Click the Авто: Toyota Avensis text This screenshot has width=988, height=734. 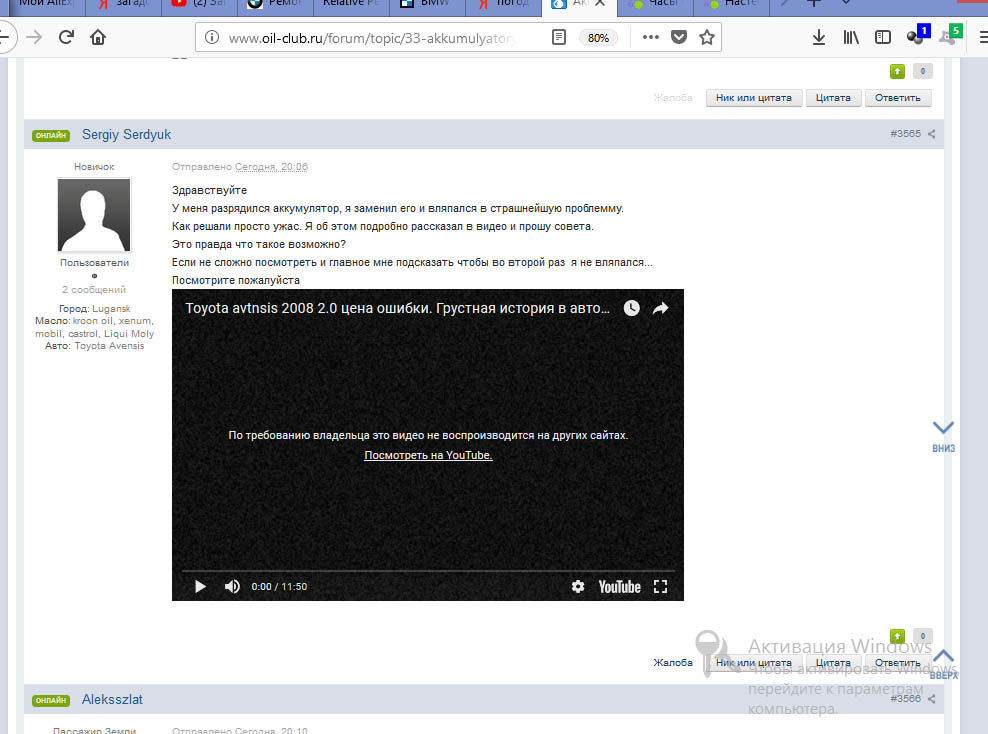pyautogui.click(x=95, y=345)
